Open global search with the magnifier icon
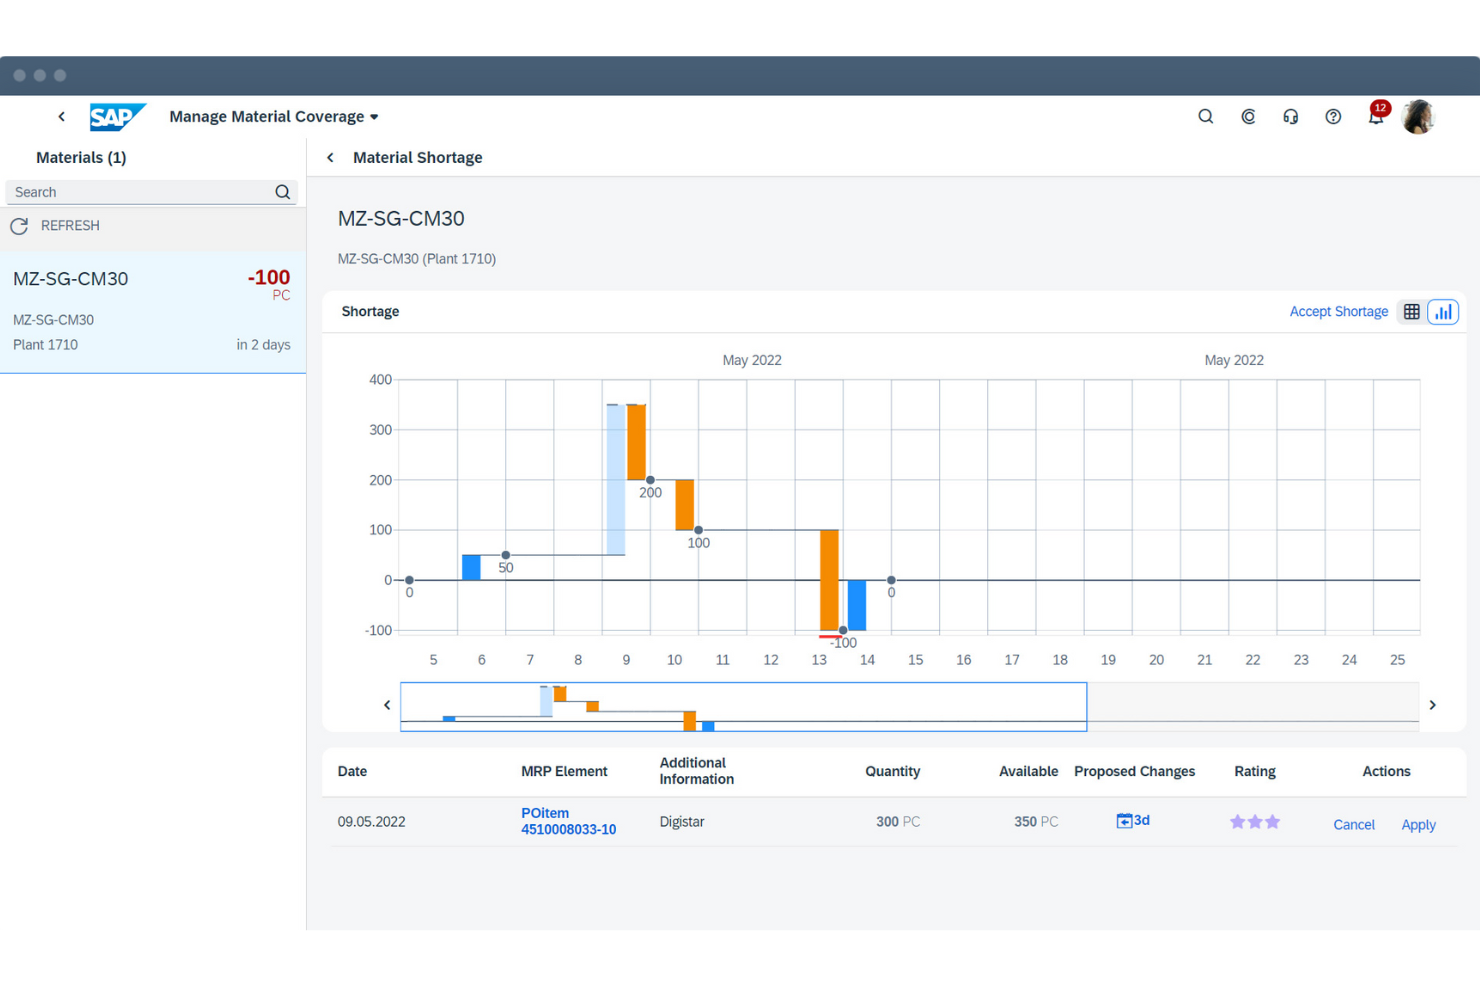The height and width of the screenshot is (987, 1480). (x=1205, y=116)
